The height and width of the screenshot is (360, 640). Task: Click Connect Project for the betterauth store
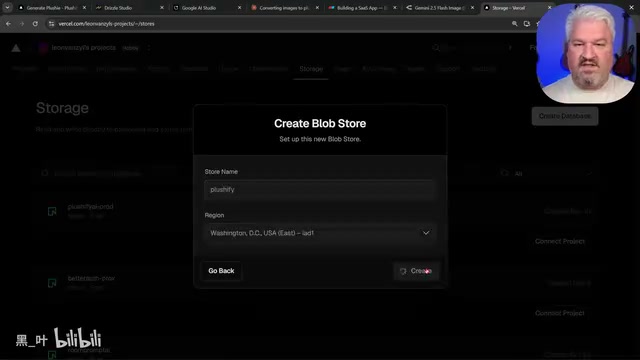click(560, 313)
